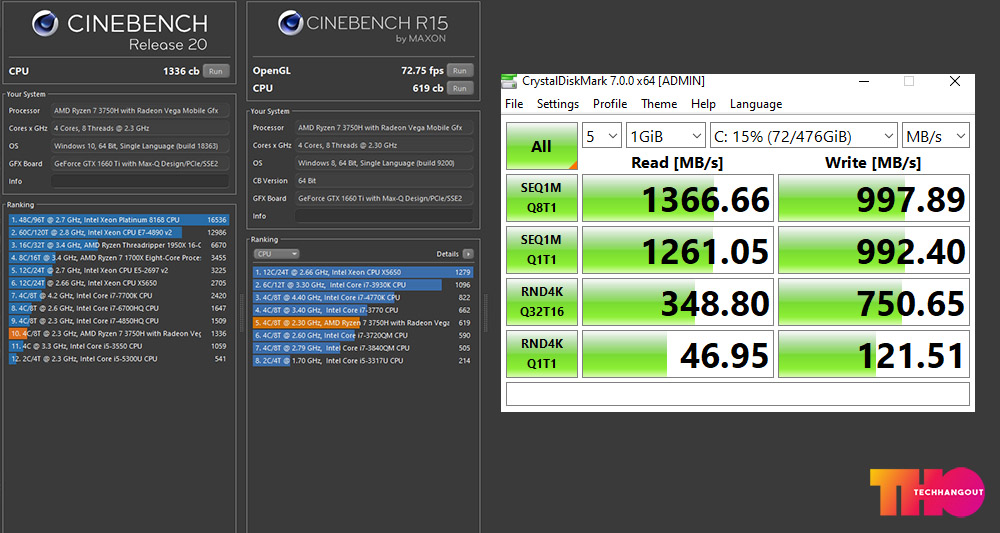Open the Help menu in CrystalDiskMark

pos(703,104)
